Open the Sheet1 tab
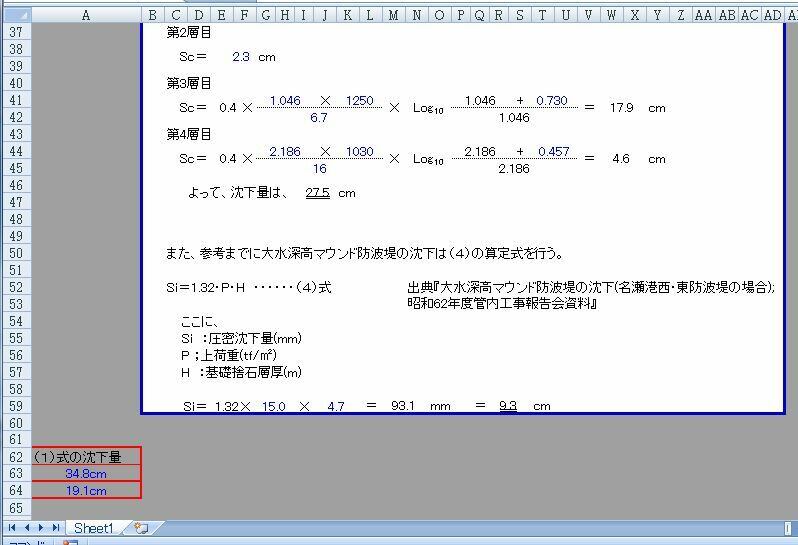798x545 pixels. click(94, 528)
